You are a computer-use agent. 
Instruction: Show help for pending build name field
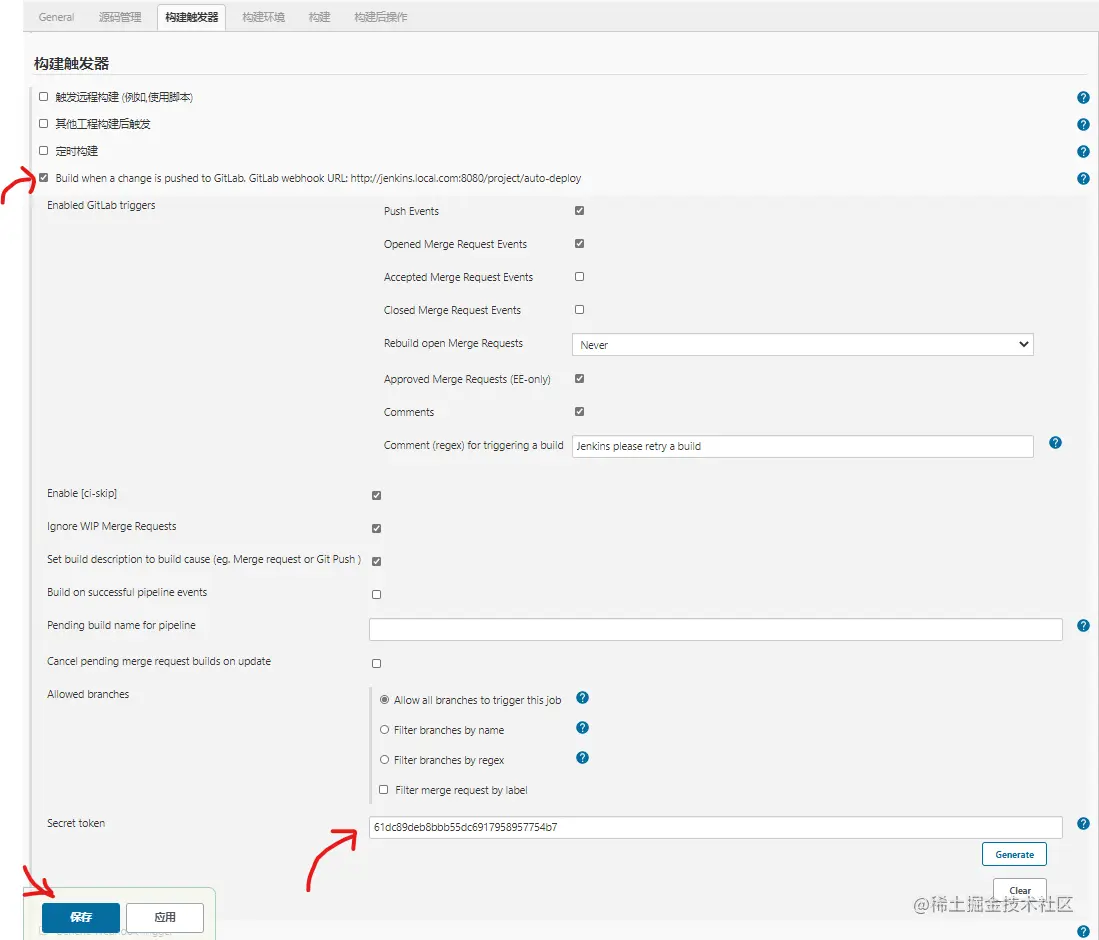point(1083,625)
